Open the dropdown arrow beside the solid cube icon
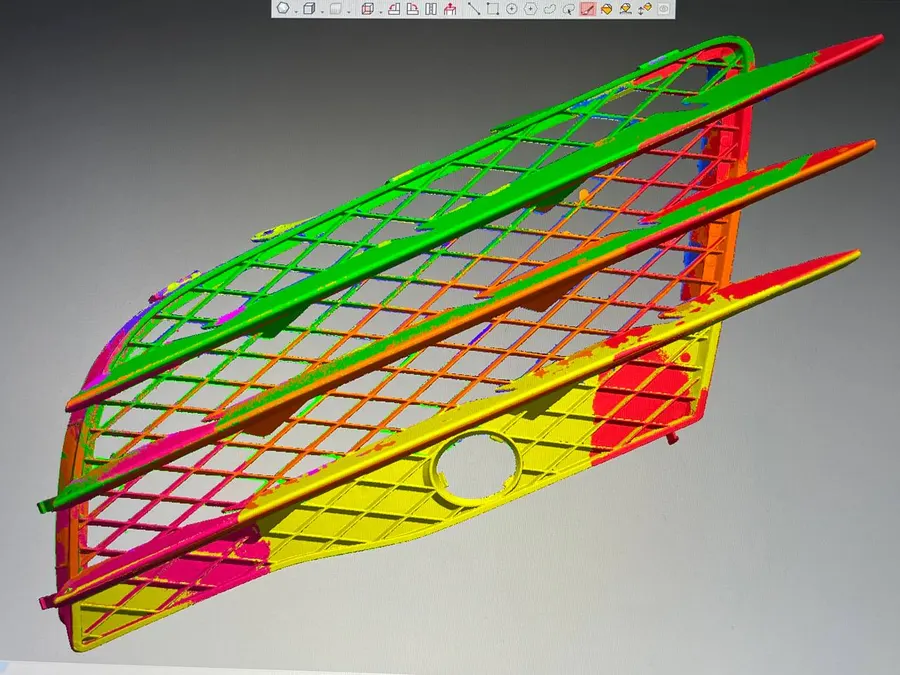 click(x=322, y=11)
